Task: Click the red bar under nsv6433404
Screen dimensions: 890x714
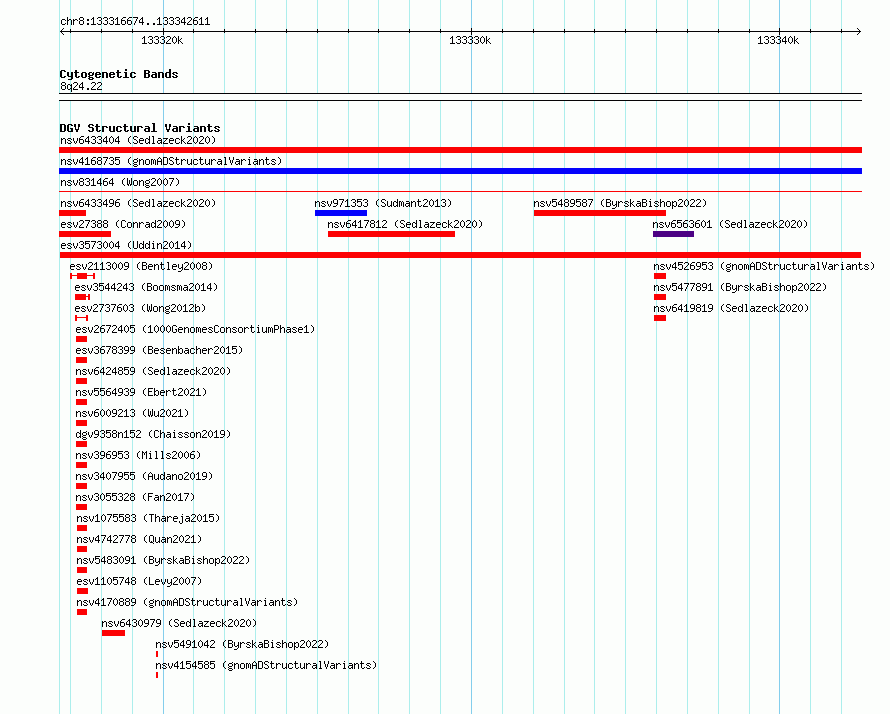Action: tap(460, 150)
